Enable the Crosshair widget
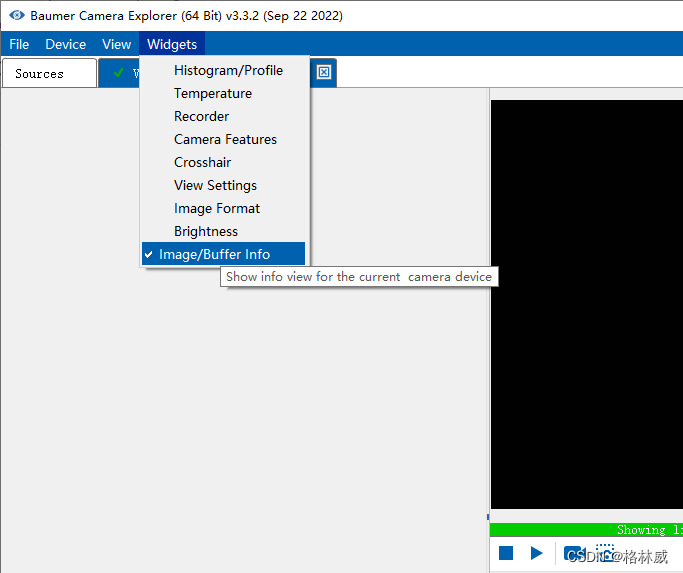683x573 pixels. click(223, 162)
